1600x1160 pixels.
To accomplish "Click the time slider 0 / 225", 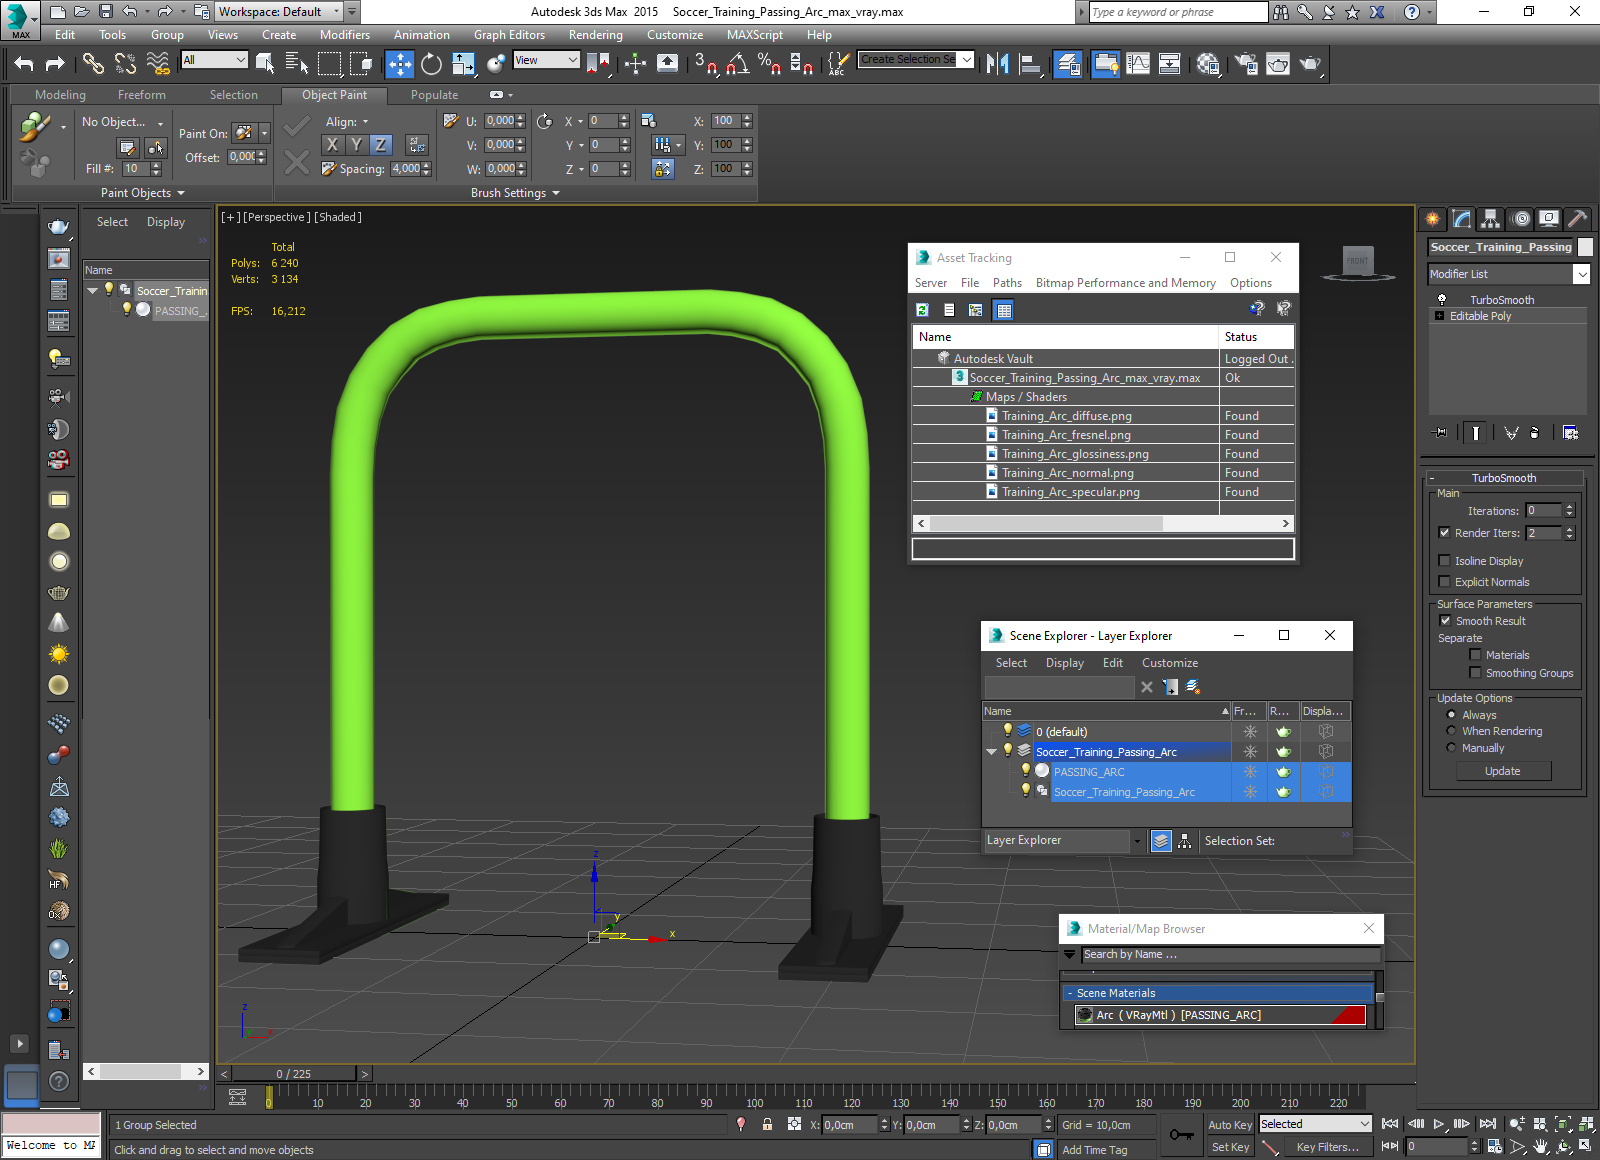I will 294,1074.
